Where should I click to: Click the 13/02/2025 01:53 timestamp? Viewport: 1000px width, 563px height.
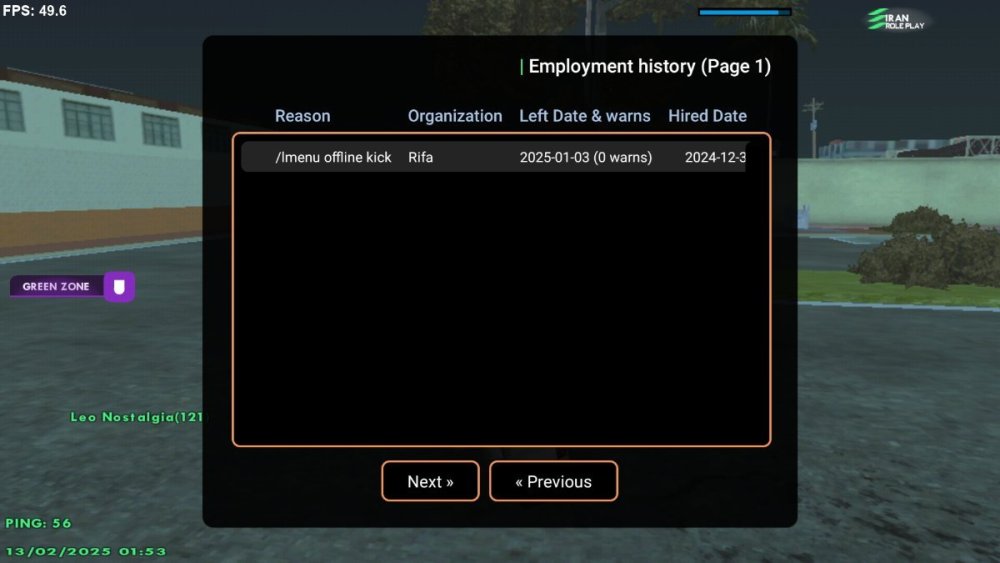(x=85, y=552)
